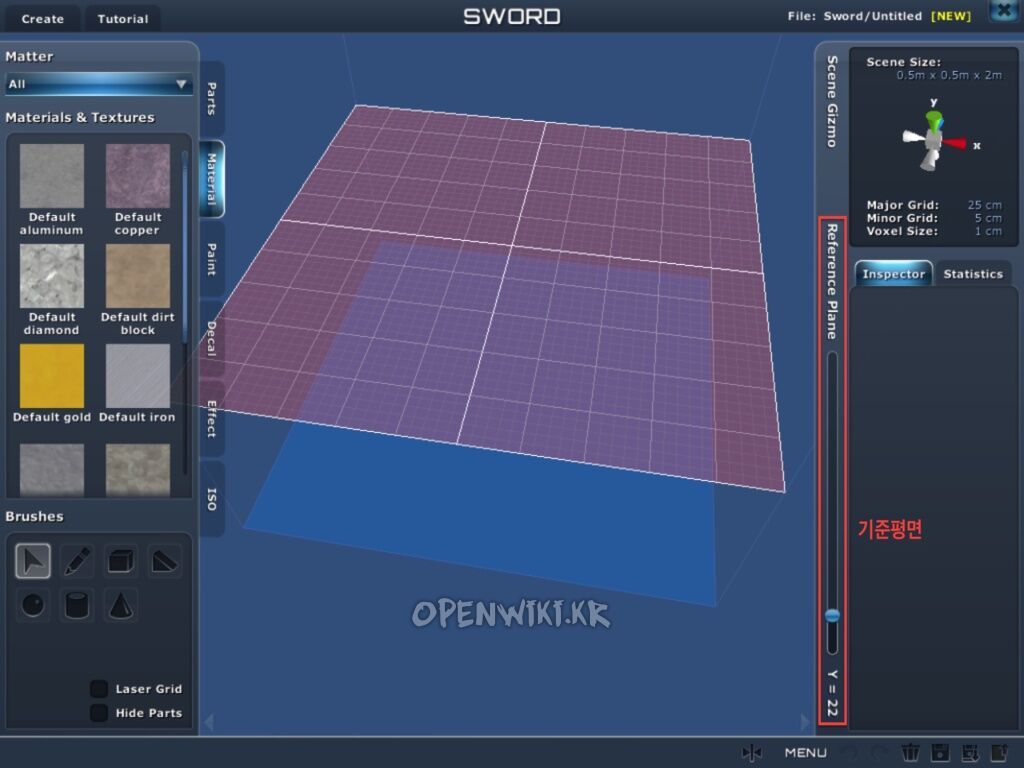Collapse right panel with the right arrow

pyautogui.click(x=805, y=722)
